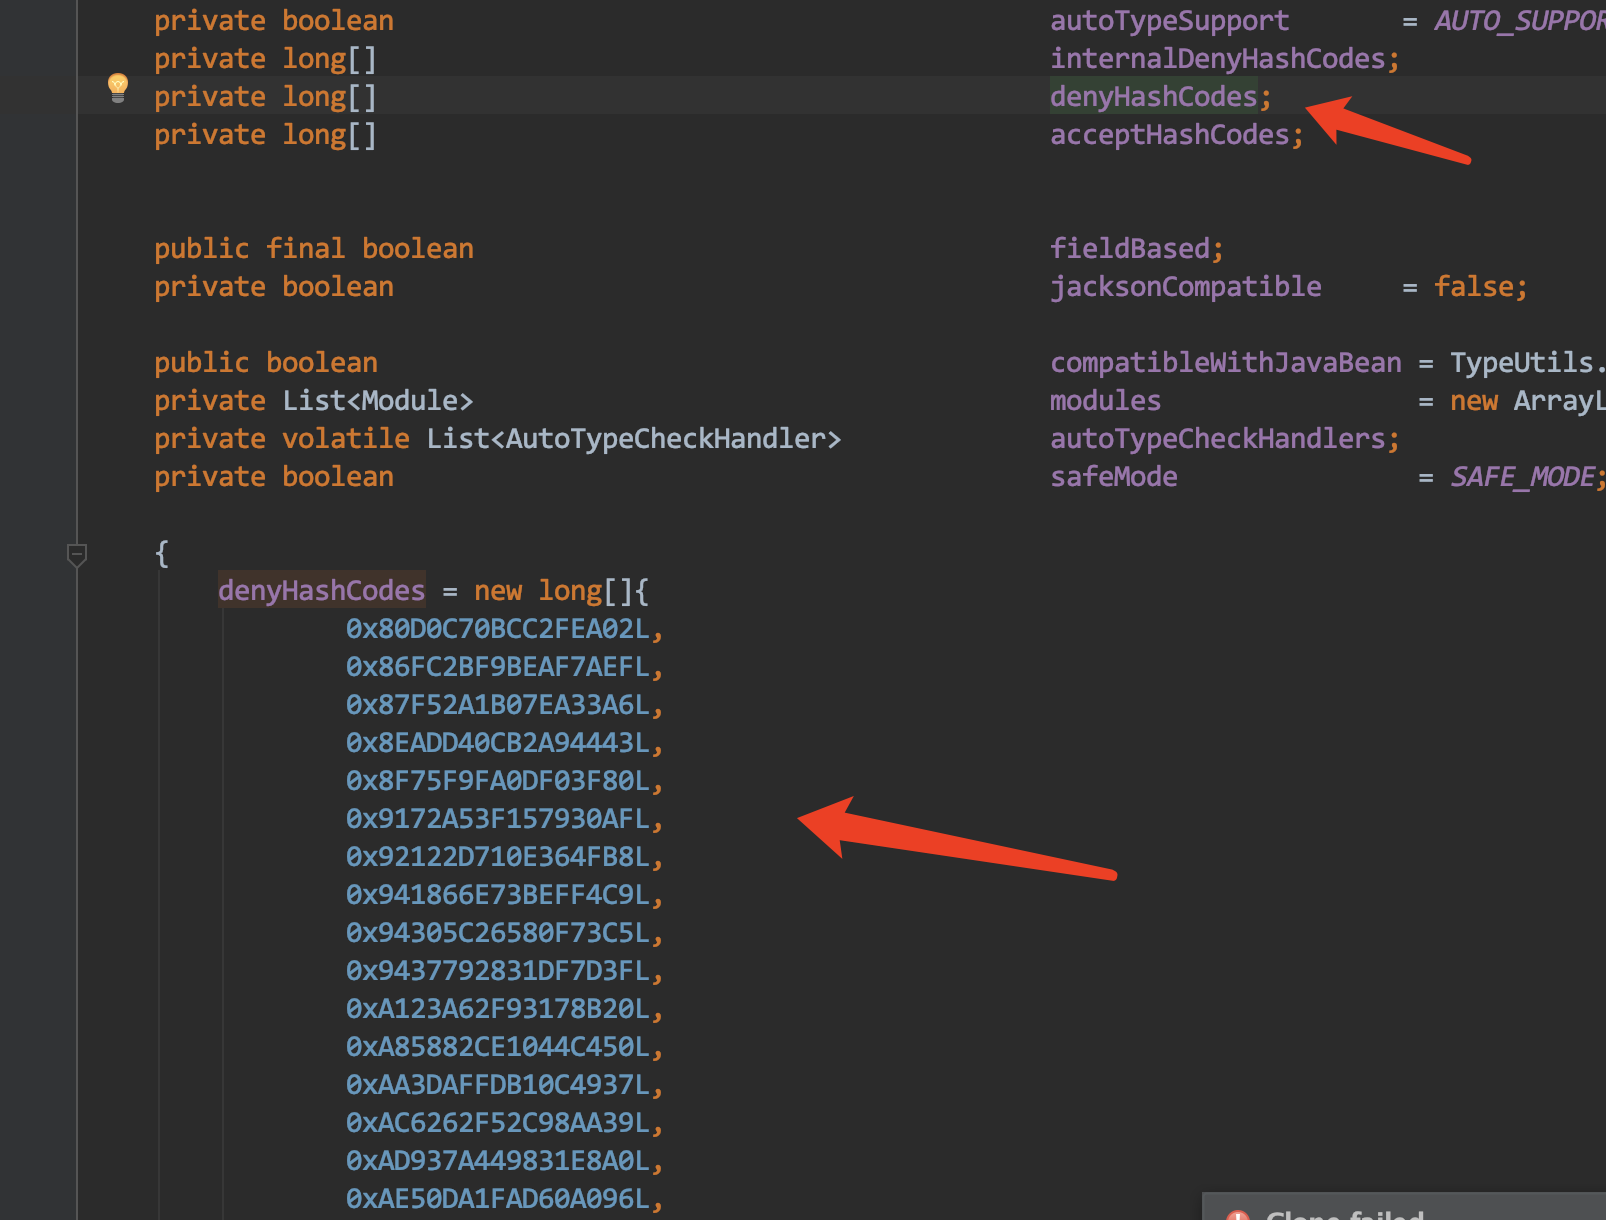Click hash value 0x86FC2BF9BEAF7AEFL
Screen dimensions: 1606x1220
point(497,667)
